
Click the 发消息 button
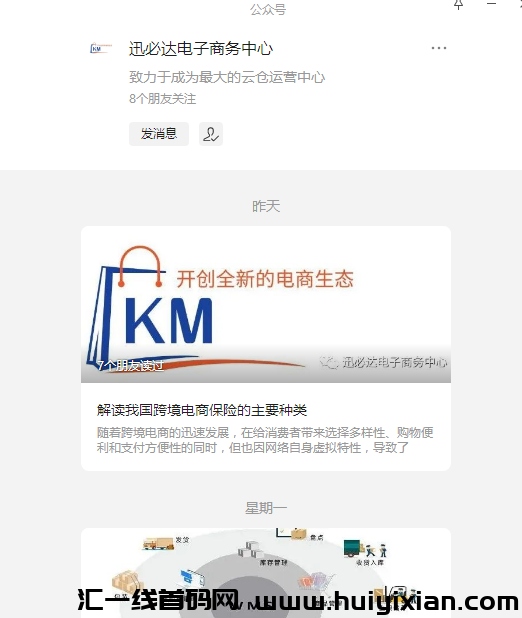coord(159,134)
